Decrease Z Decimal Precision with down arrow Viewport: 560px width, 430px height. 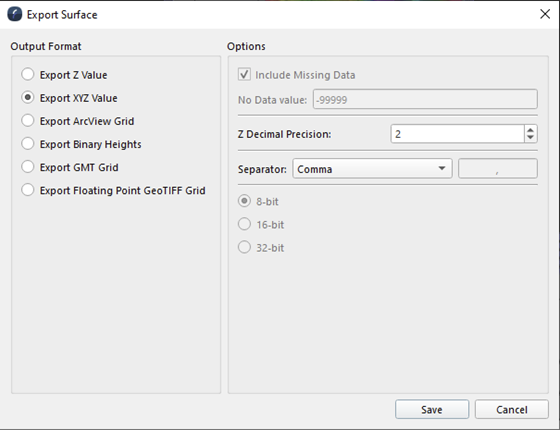(x=531, y=138)
